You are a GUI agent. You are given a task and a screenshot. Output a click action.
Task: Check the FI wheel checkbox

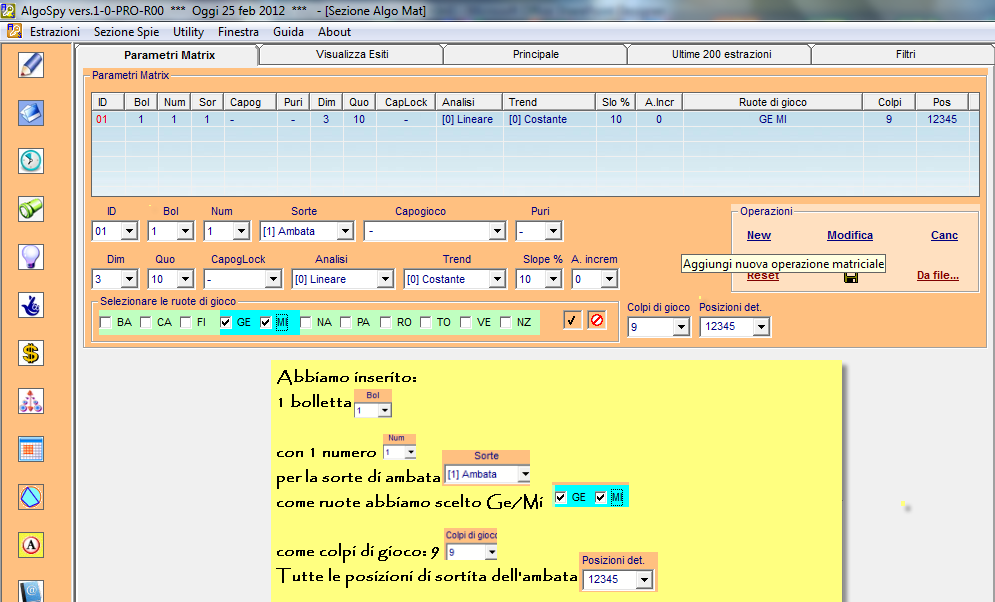[186, 322]
